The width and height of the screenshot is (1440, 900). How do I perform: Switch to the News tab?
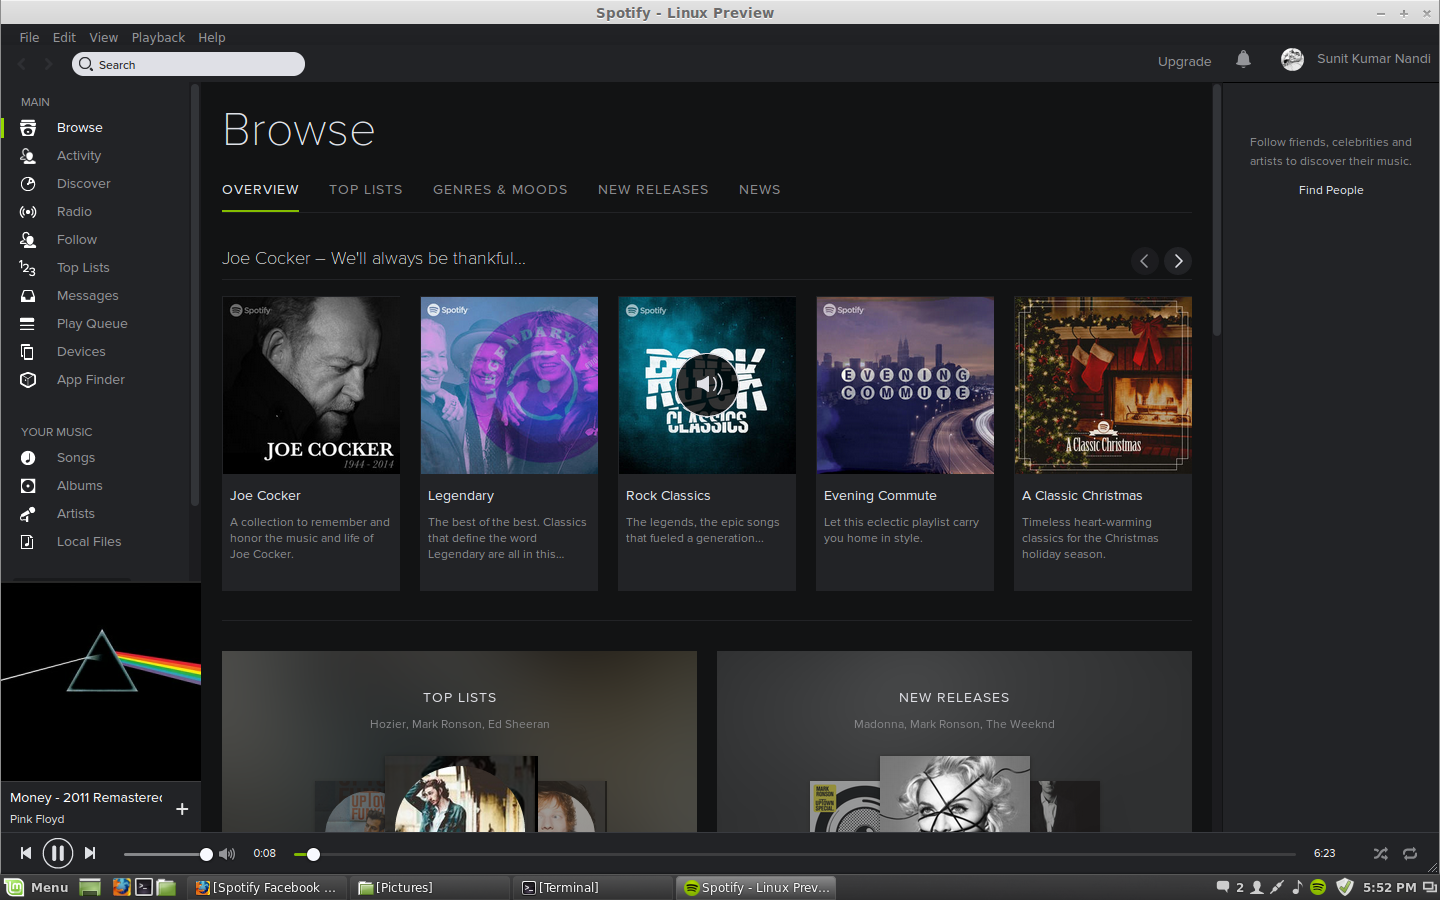coord(760,190)
